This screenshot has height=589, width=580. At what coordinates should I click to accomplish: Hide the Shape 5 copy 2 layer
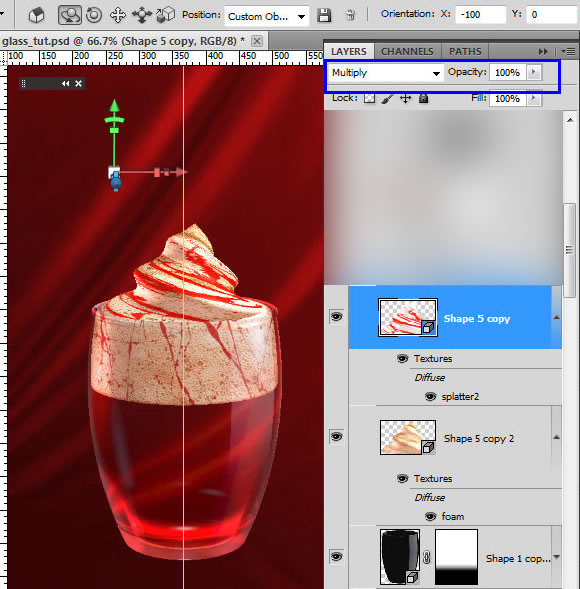tap(336, 436)
